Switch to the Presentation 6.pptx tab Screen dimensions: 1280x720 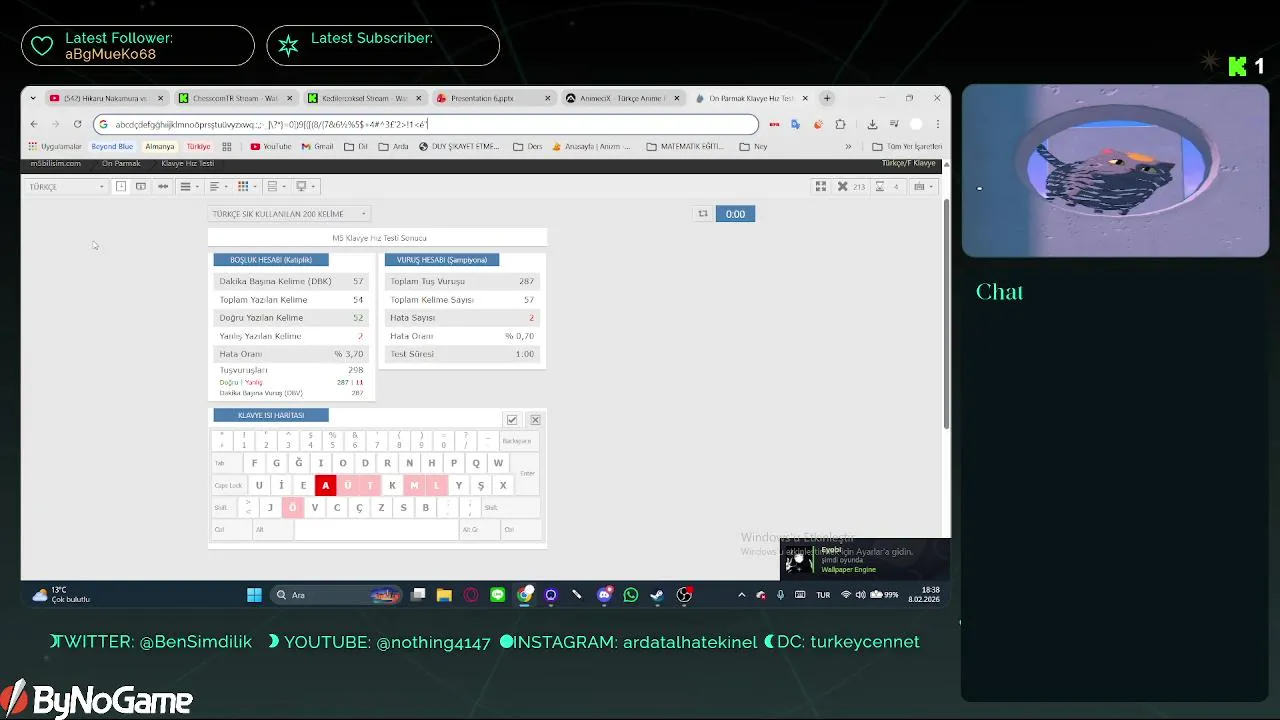tap(494, 98)
